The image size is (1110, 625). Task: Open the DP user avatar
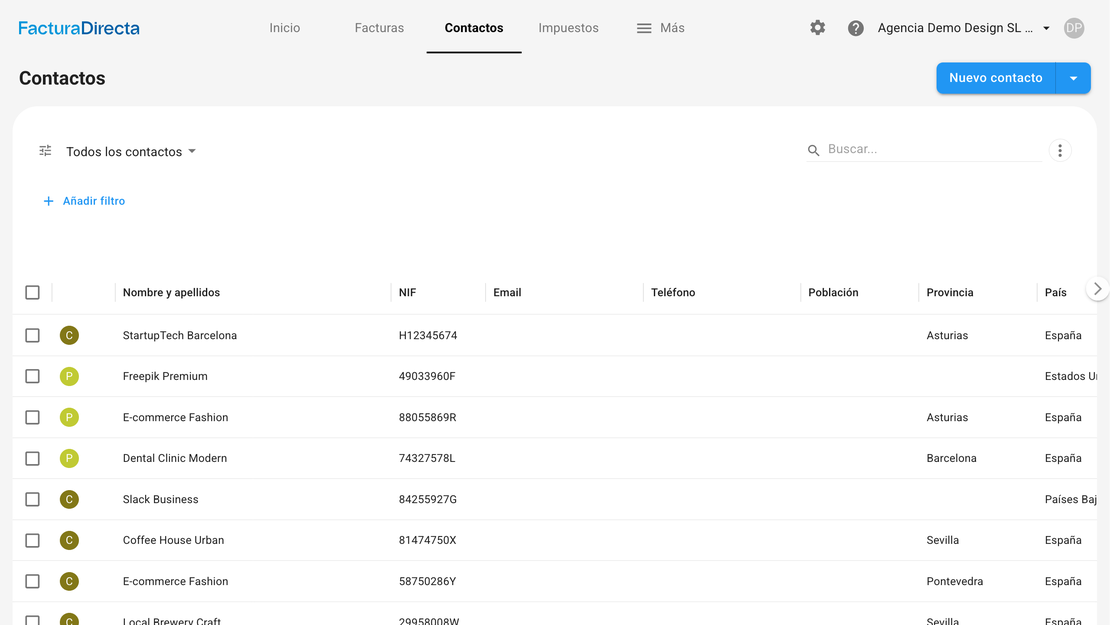click(1074, 28)
